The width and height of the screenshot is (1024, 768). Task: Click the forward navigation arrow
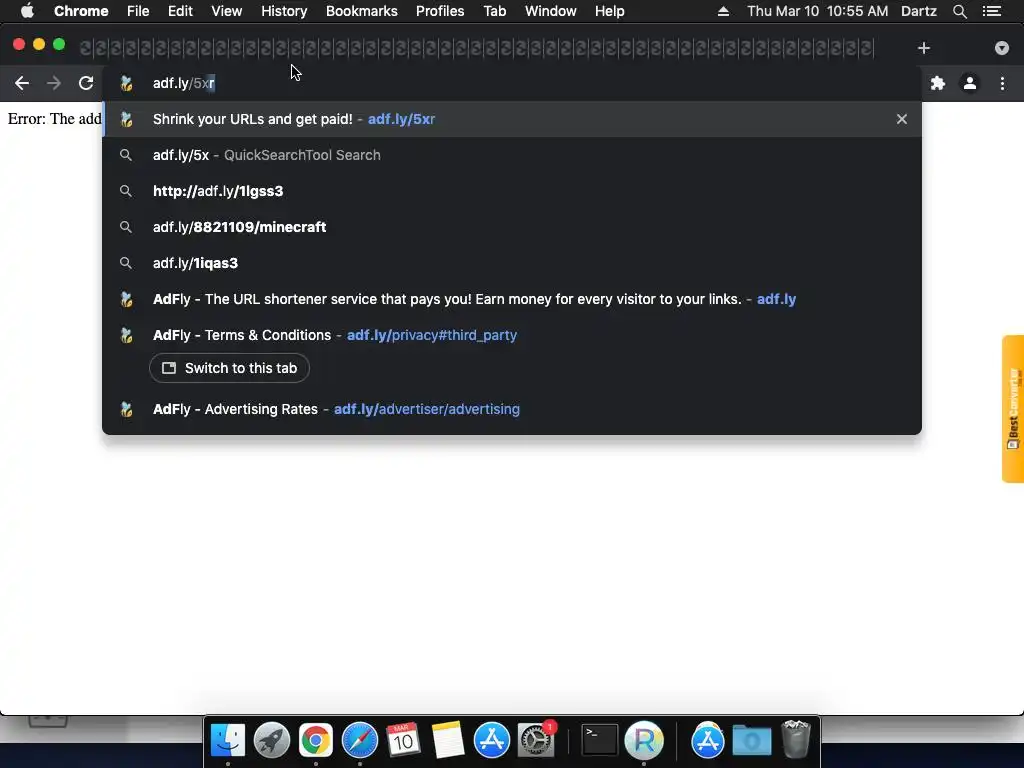click(x=54, y=83)
